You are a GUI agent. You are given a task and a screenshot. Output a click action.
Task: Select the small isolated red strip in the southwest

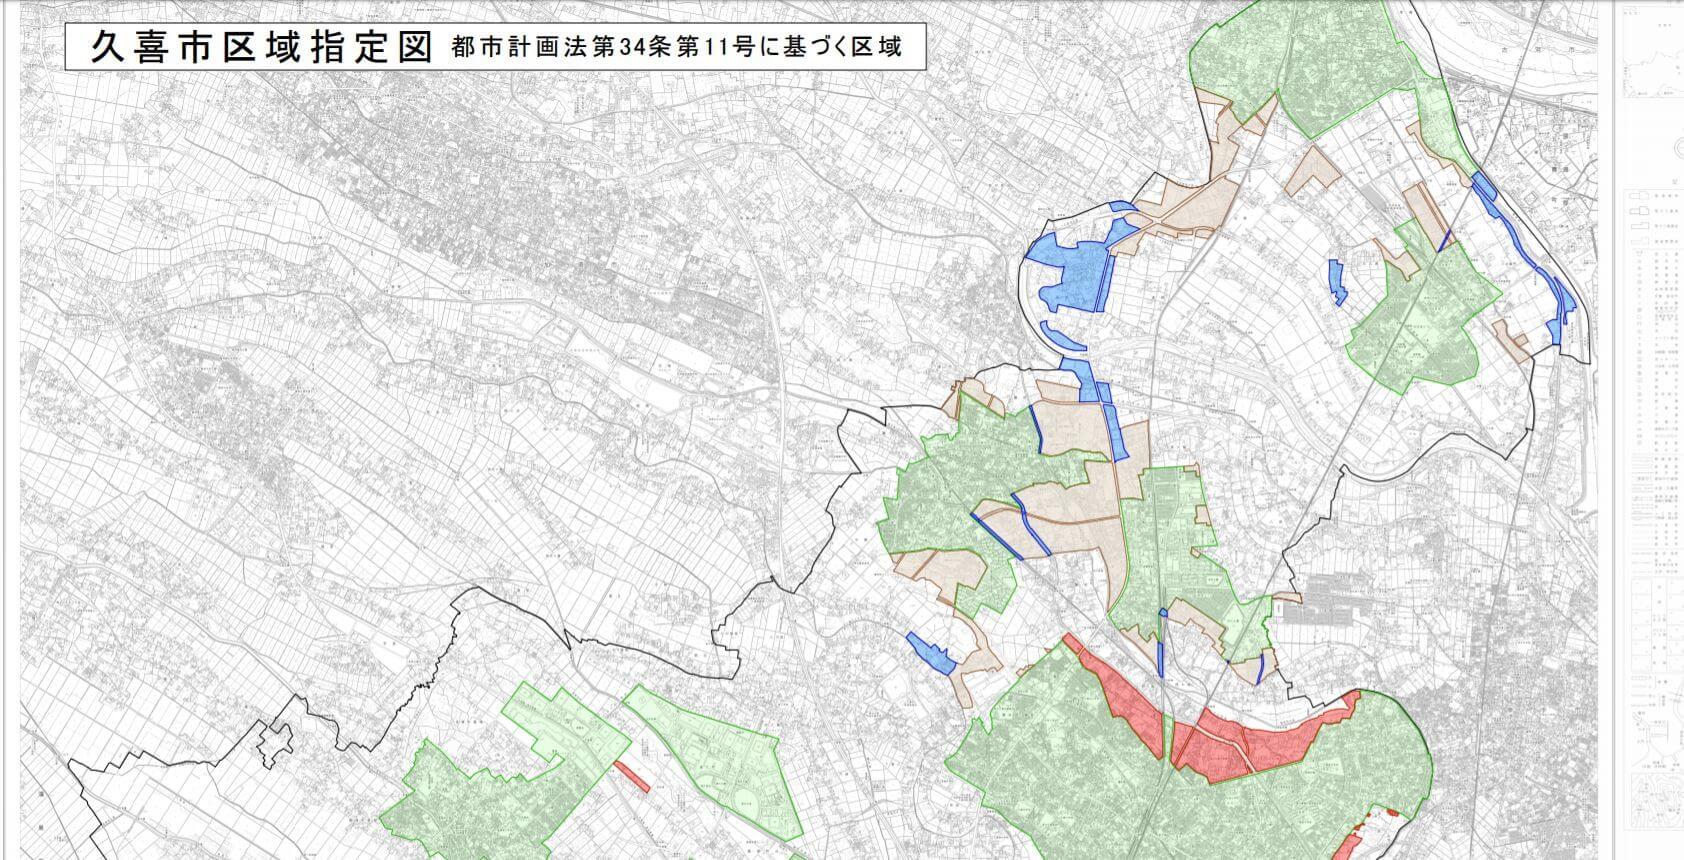pos(631,776)
